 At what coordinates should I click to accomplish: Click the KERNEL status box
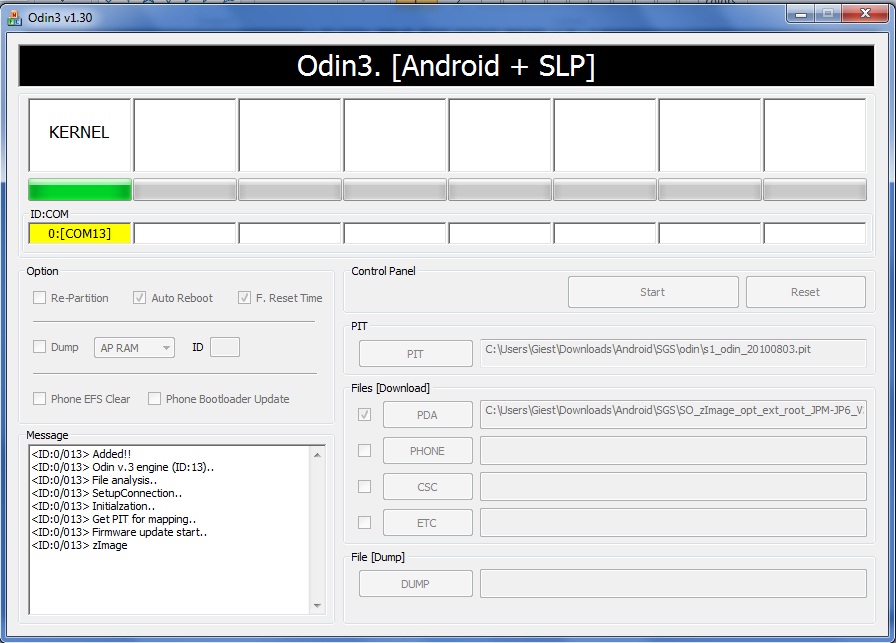coord(80,135)
